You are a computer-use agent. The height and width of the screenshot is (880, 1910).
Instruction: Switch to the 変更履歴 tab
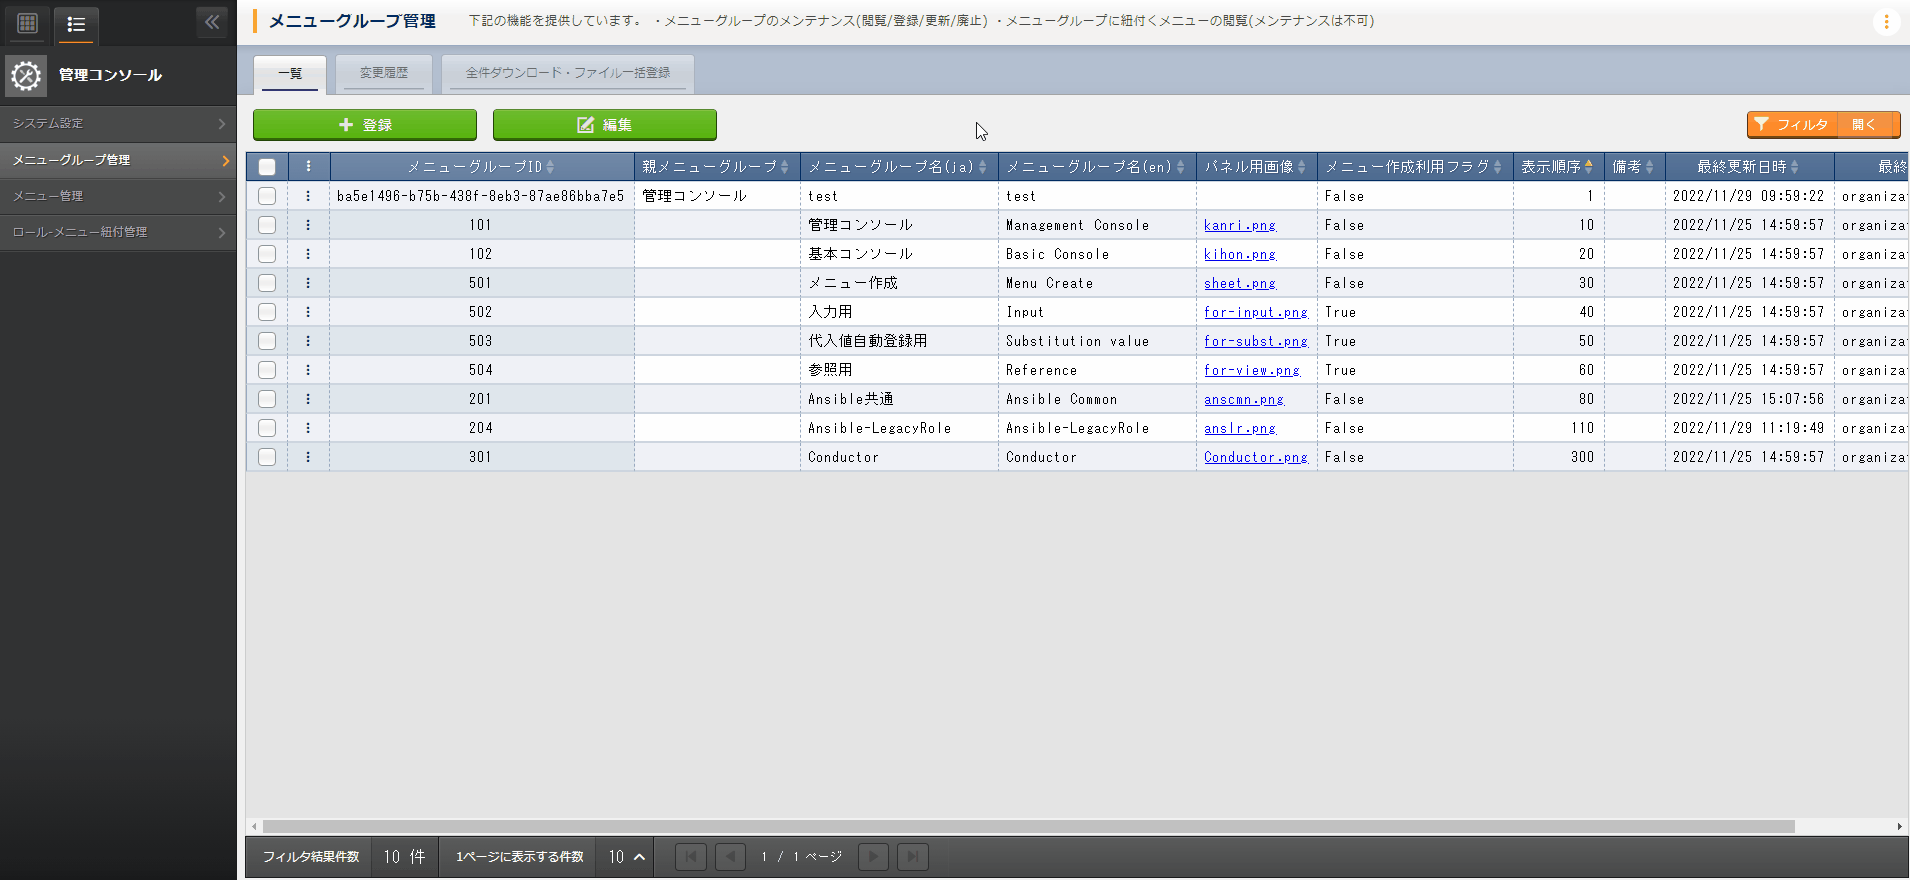click(x=384, y=73)
